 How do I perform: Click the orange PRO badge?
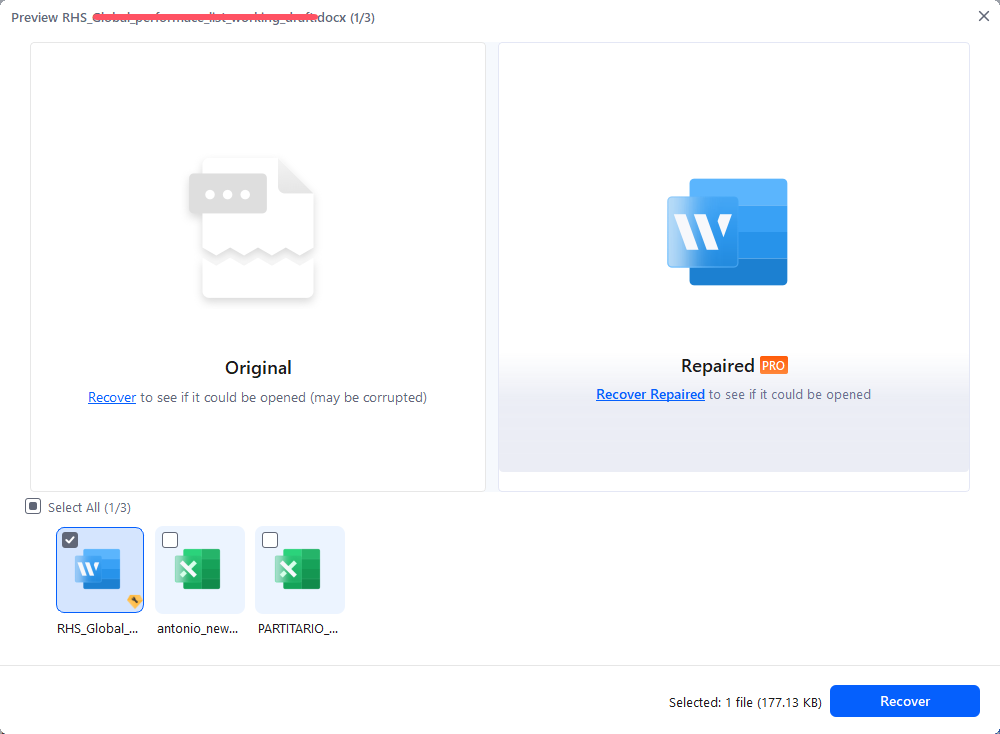[774, 365]
